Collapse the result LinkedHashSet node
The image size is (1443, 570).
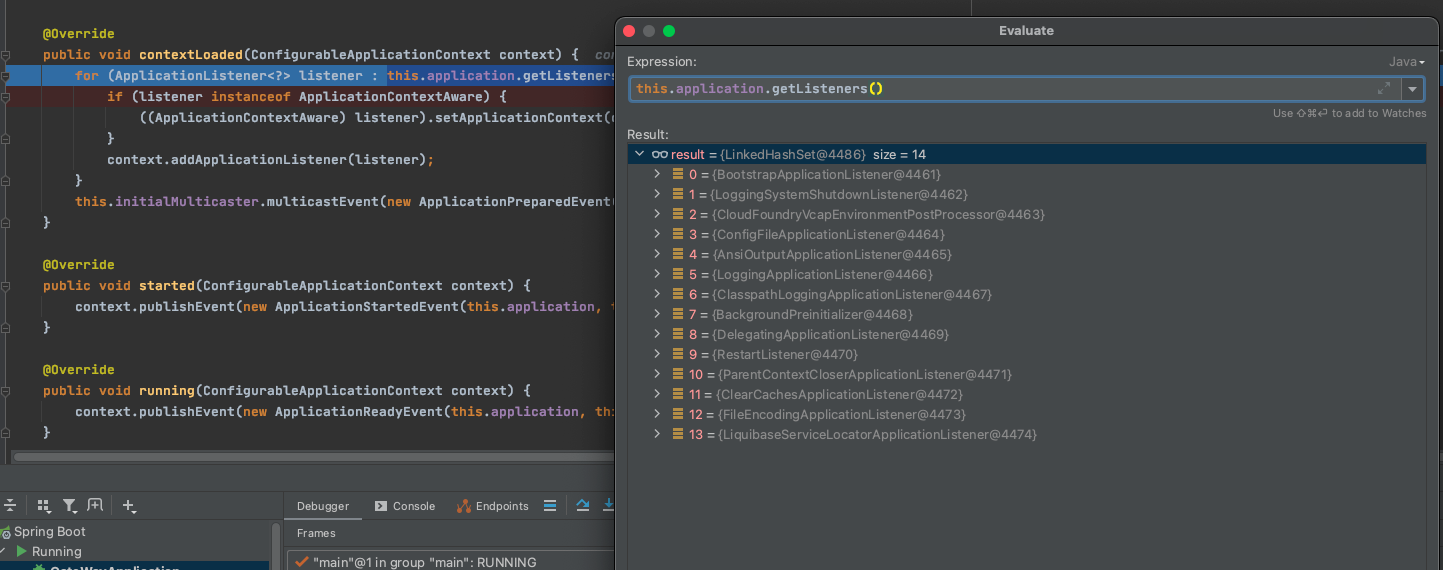(639, 154)
